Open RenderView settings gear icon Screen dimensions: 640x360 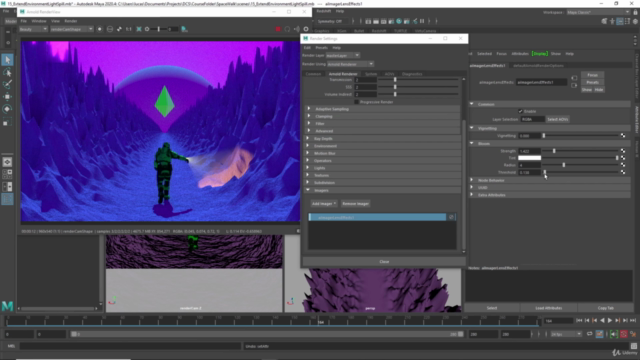pos(306,29)
